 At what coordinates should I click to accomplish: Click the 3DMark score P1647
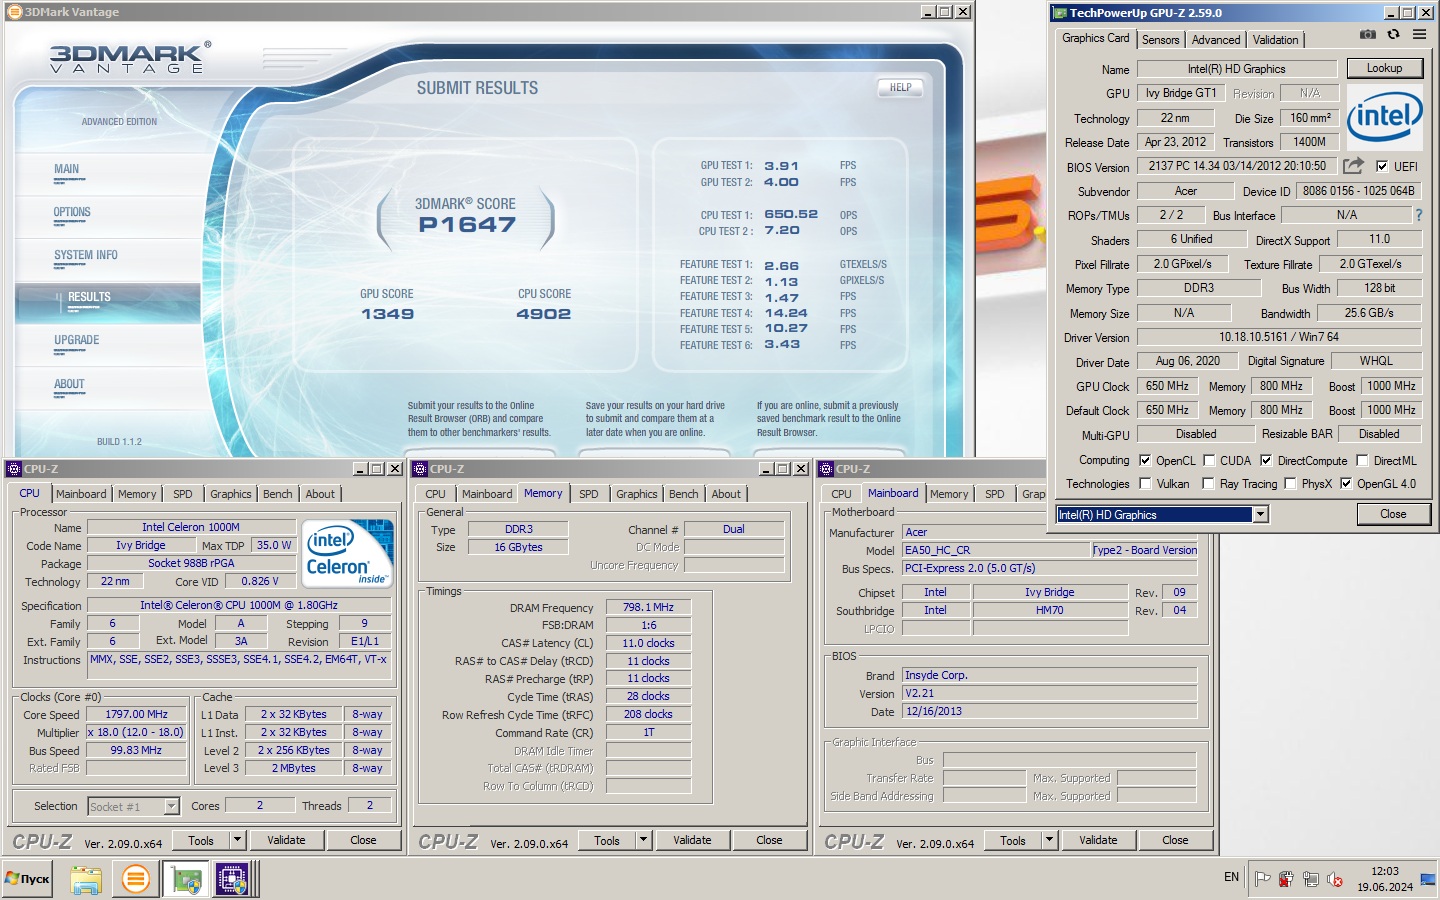point(467,224)
